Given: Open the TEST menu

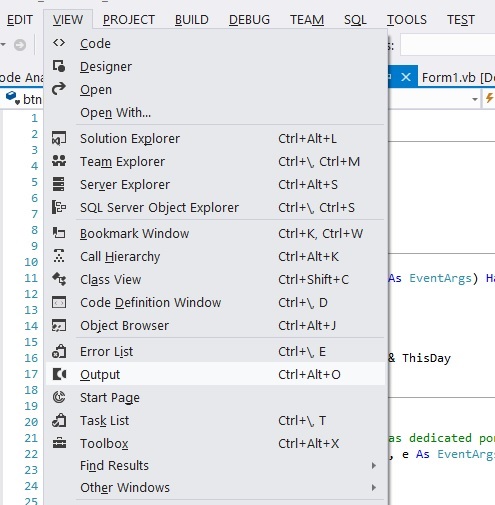Looking at the screenshot, I should (x=461, y=20).
